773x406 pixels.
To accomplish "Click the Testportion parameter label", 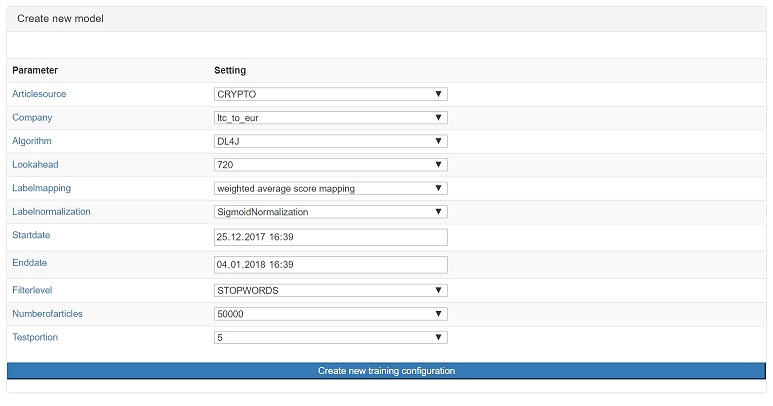I will 35,338.
